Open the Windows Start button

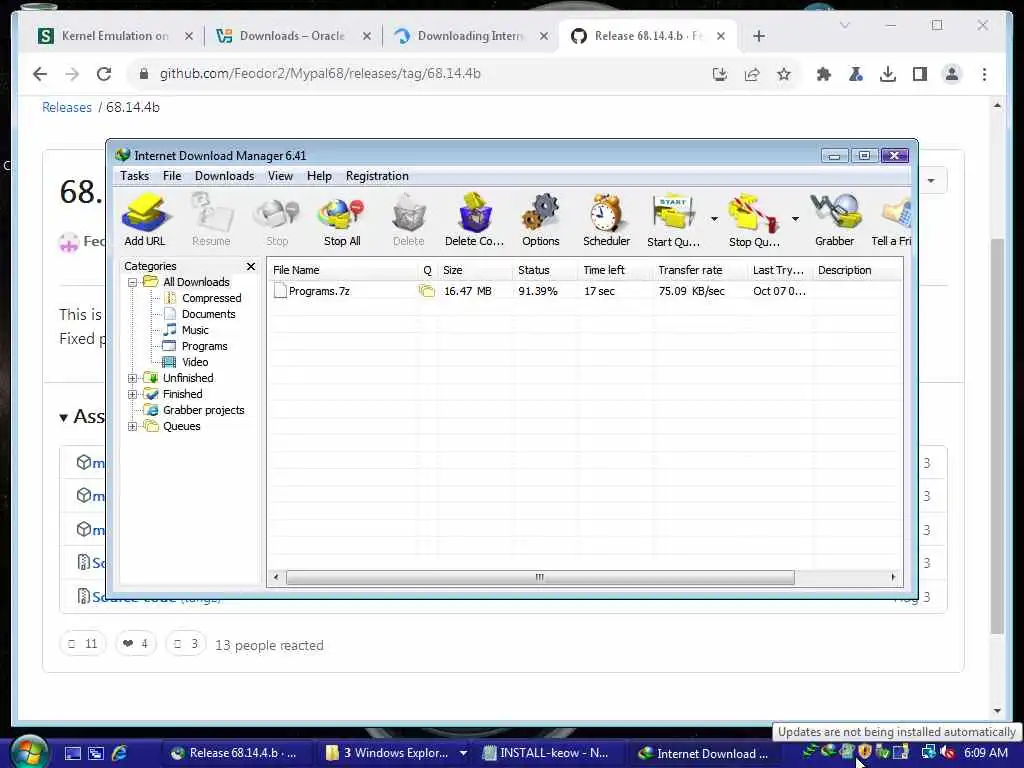click(x=29, y=752)
